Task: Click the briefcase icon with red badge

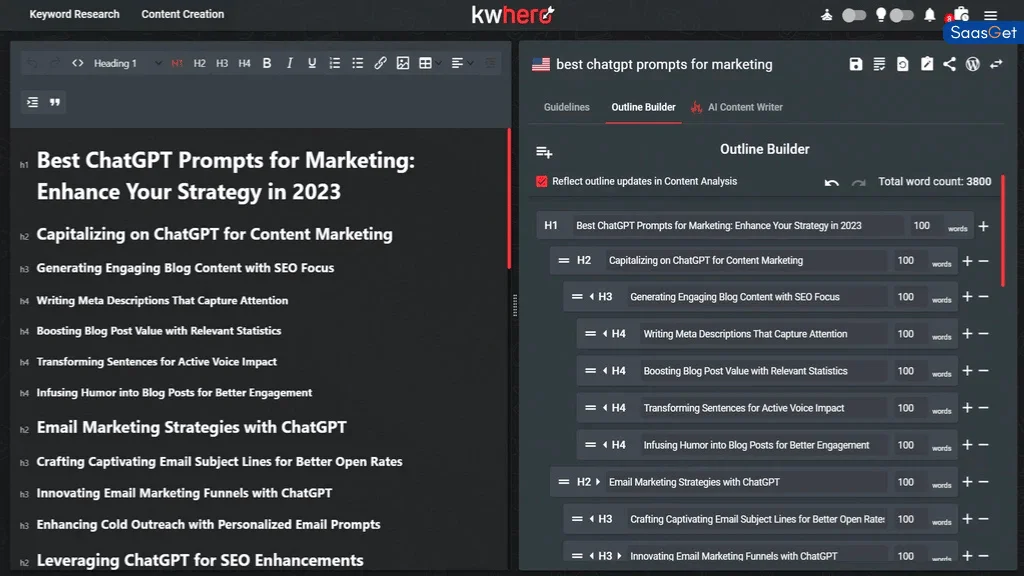Action: (x=959, y=14)
